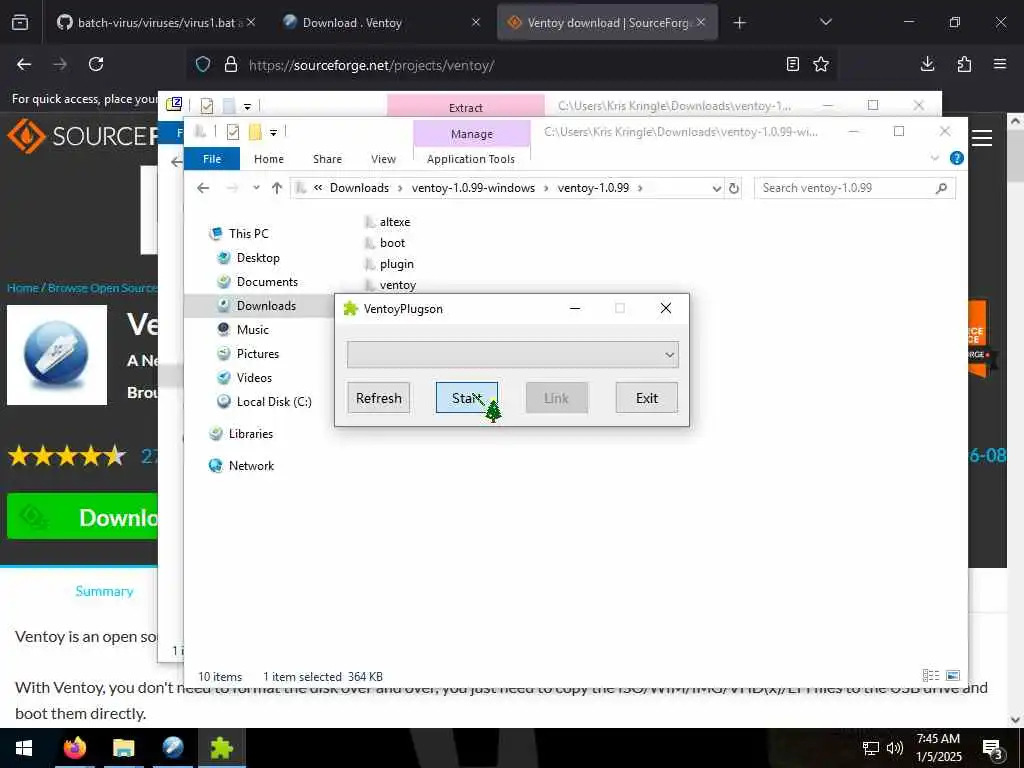1024x768 pixels.
Task: Click New folder icon in quick access toolbar
Action: (x=255, y=133)
